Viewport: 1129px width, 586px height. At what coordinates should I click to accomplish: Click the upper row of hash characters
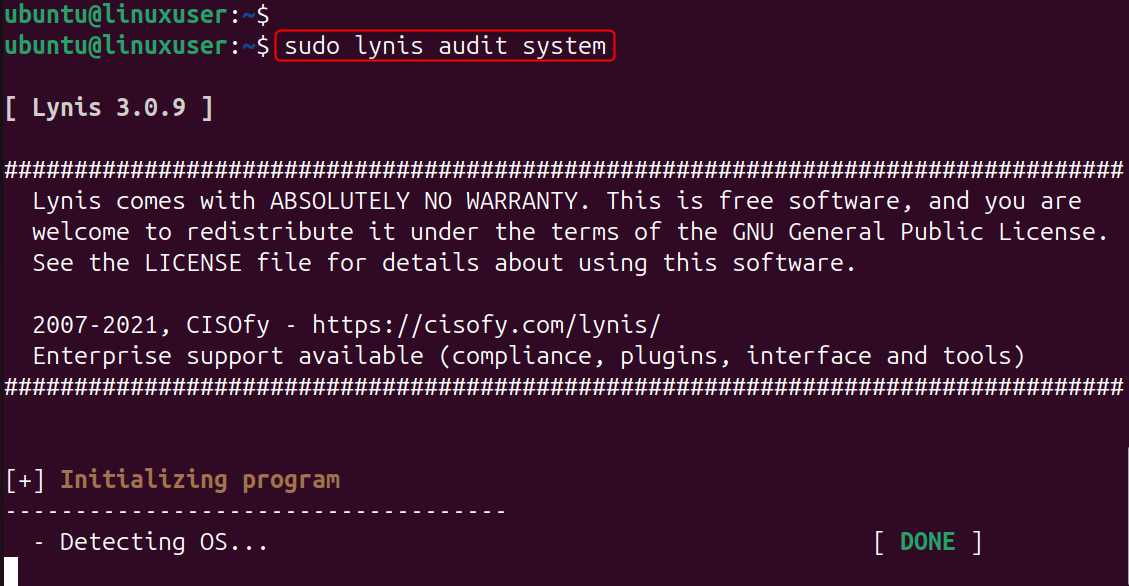[564, 170]
